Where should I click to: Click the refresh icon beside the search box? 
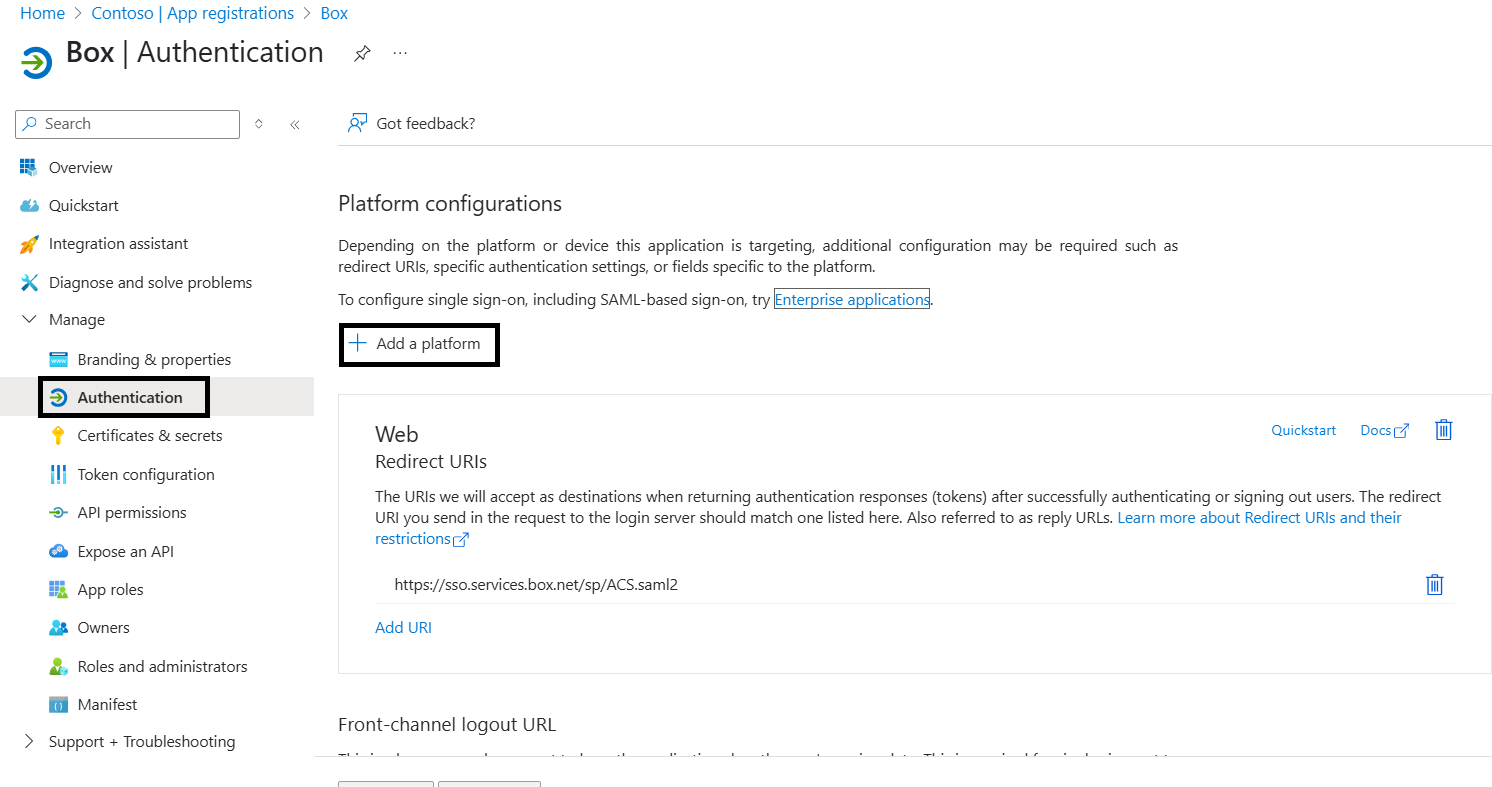tap(258, 124)
